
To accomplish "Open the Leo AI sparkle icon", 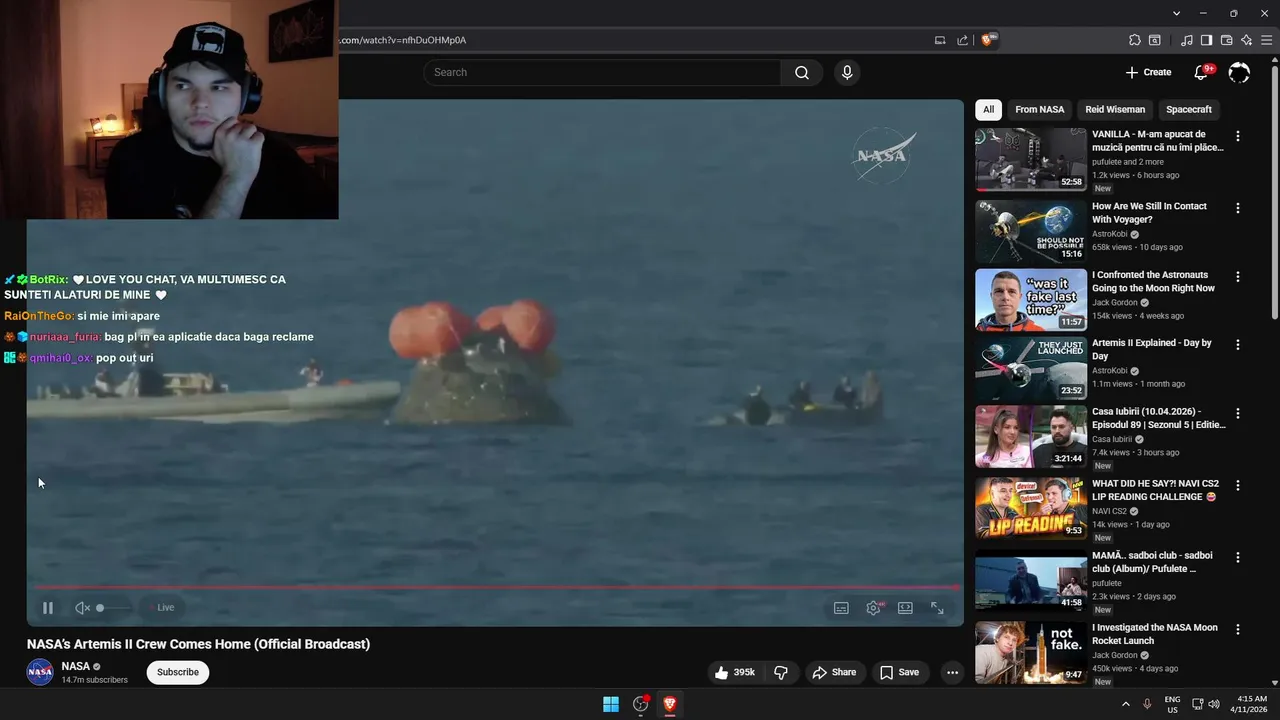I will click(x=1246, y=40).
